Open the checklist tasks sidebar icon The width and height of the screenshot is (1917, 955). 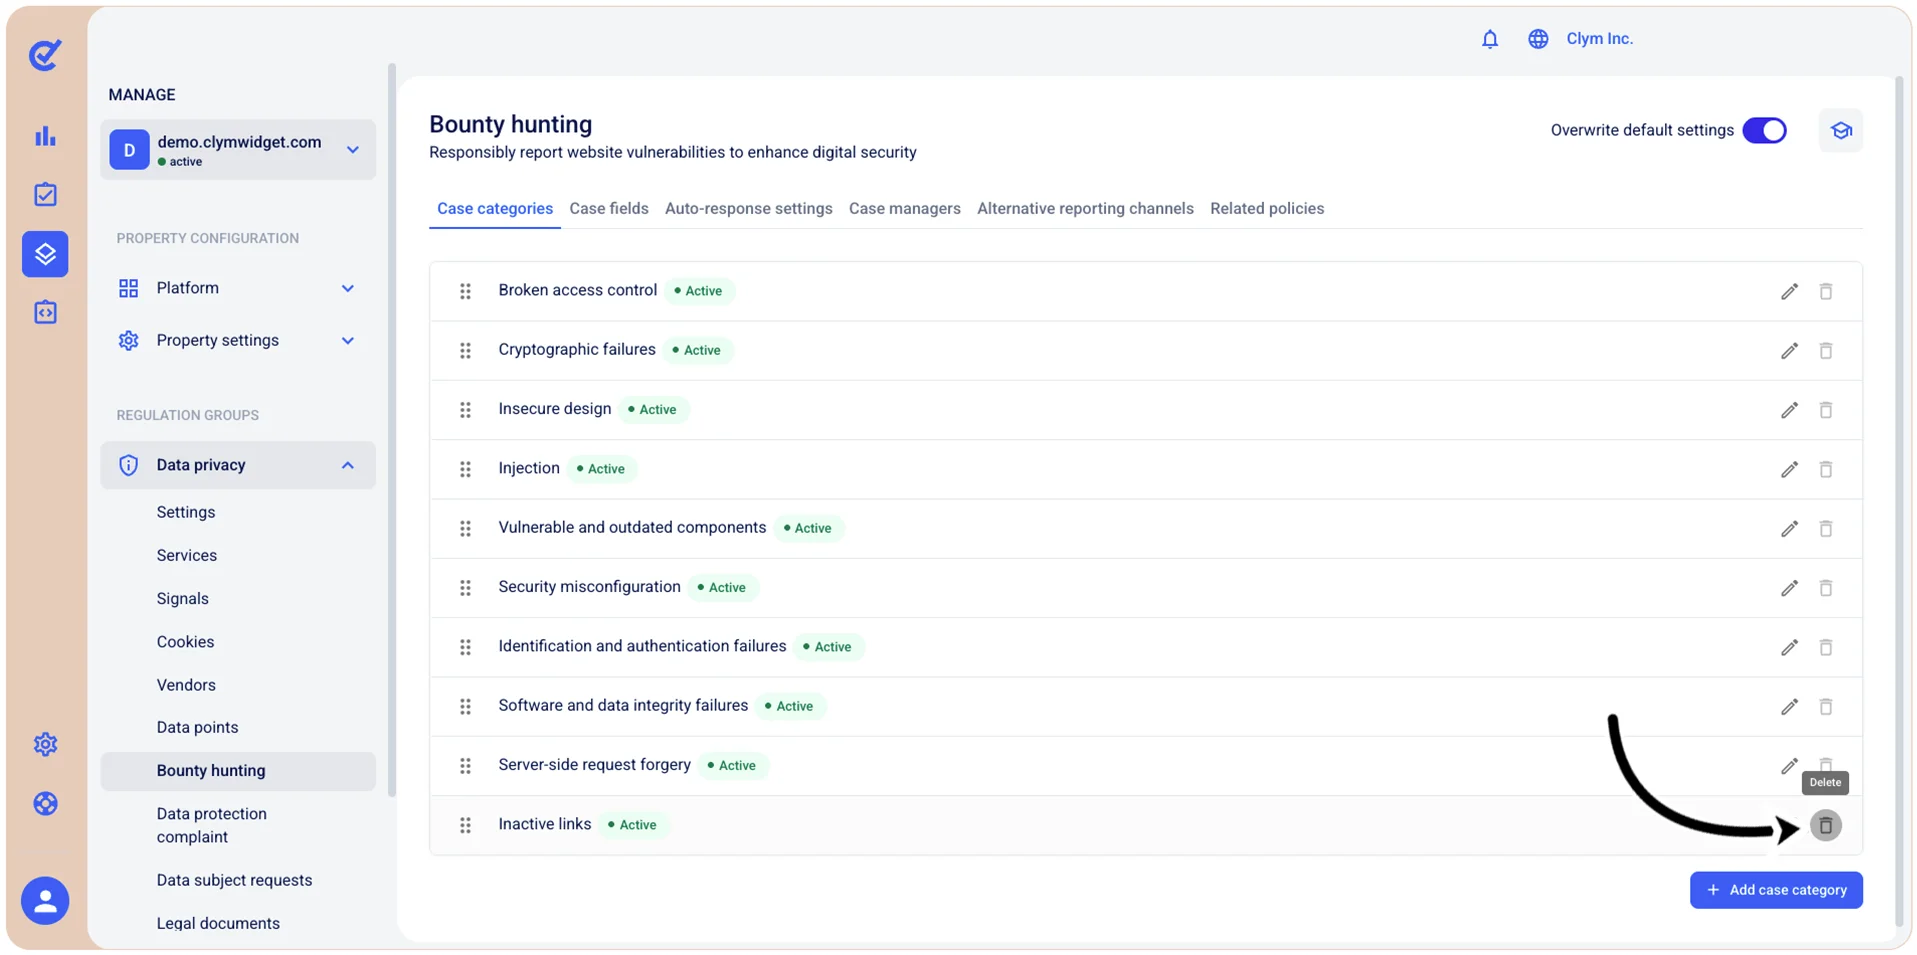coord(45,194)
